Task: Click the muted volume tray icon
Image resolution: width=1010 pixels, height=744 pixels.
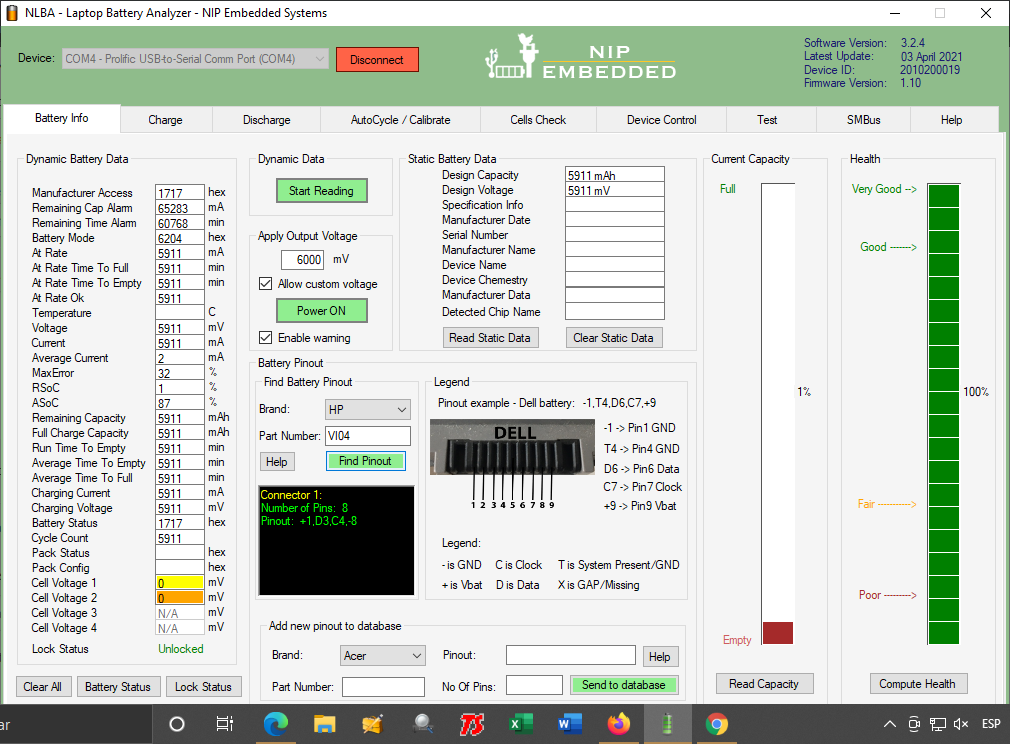Action: pos(960,724)
